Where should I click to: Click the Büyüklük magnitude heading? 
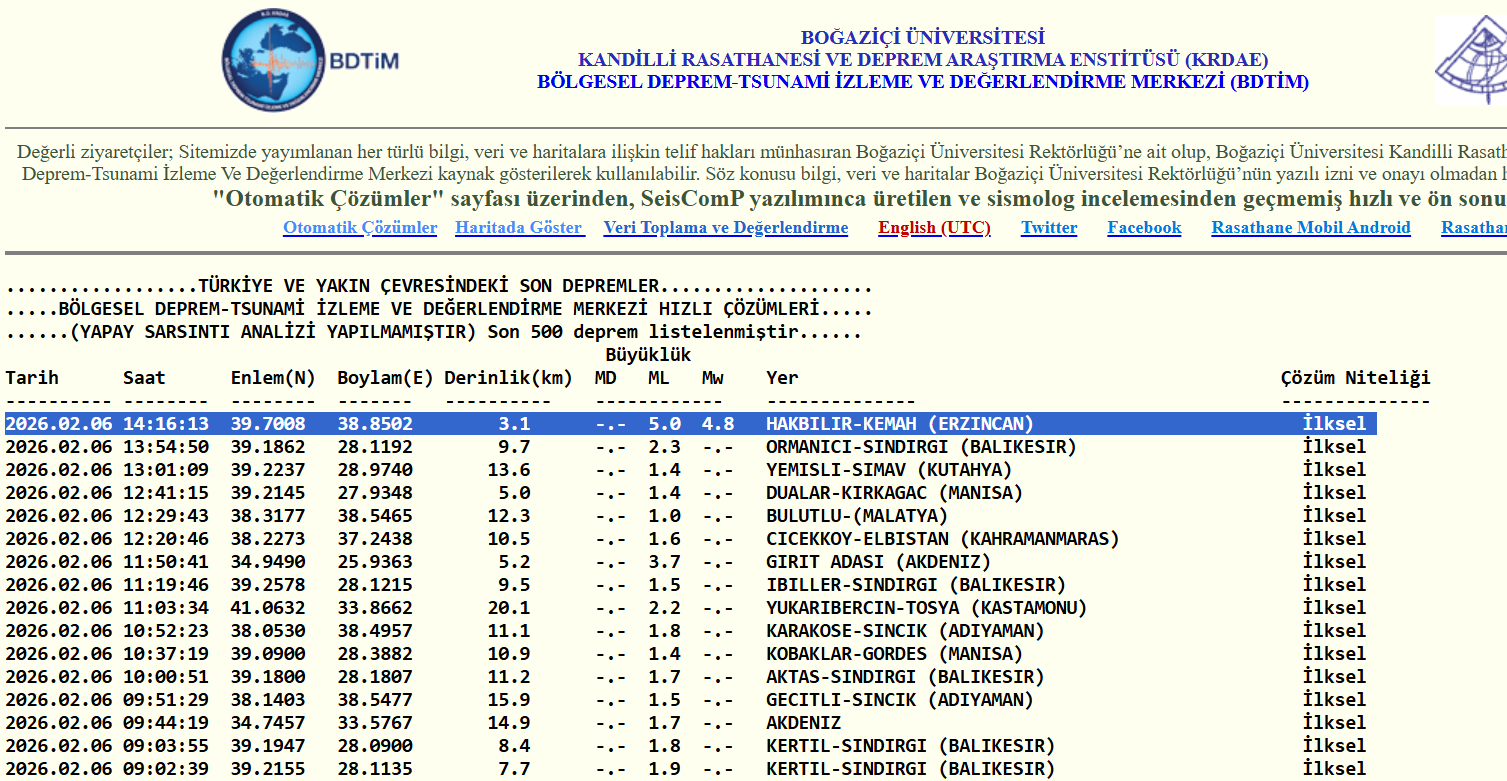647,355
